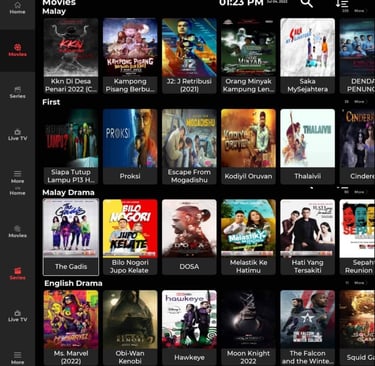This screenshot has width=375, height=366.
Task: Open the search magnifier icon
Action: pyautogui.click(x=306, y=3)
